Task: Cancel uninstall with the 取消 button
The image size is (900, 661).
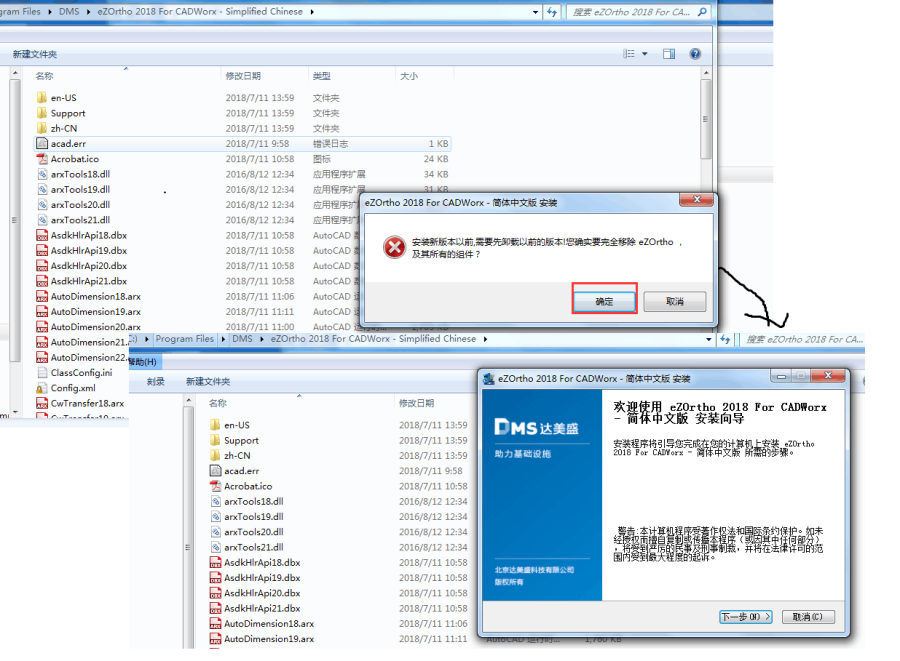Action: pos(674,301)
